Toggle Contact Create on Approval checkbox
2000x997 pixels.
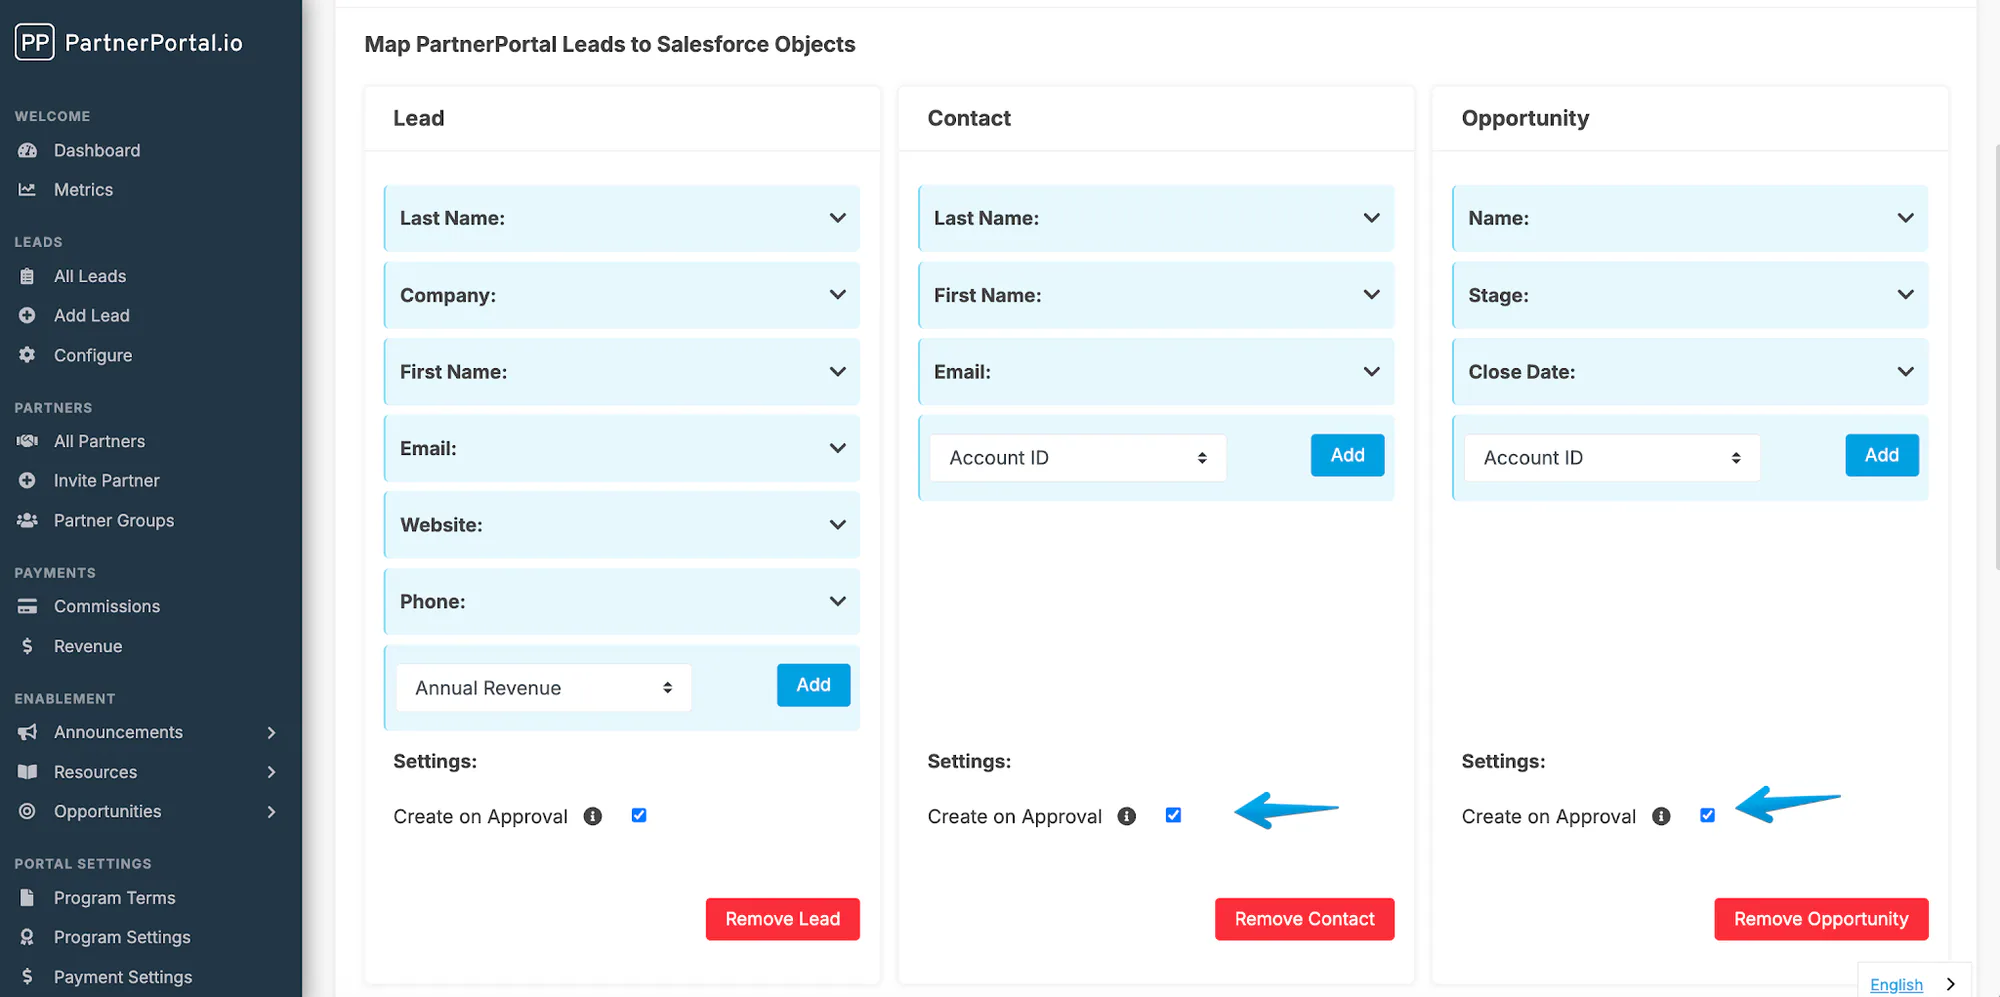1173,816
